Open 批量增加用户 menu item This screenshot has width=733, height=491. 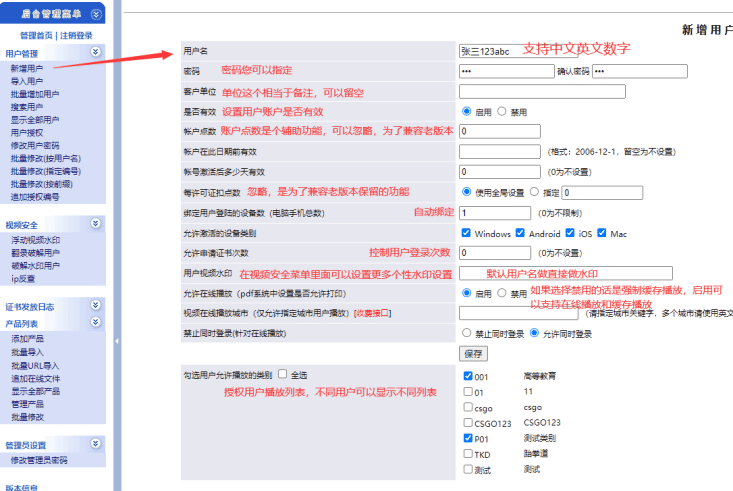click(x=34, y=93)
